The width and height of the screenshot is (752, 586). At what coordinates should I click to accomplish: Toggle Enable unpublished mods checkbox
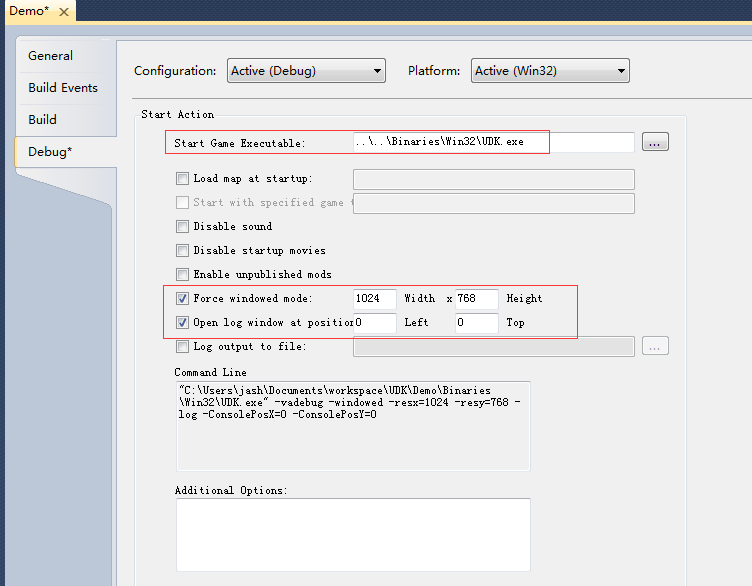(182, 275)
